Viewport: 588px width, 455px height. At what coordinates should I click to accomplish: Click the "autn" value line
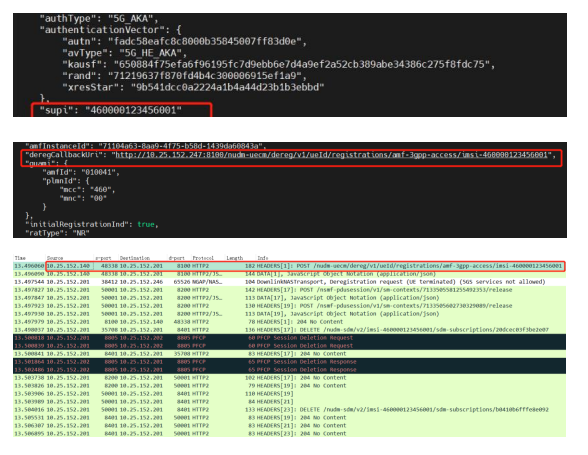tap(184, 41)
